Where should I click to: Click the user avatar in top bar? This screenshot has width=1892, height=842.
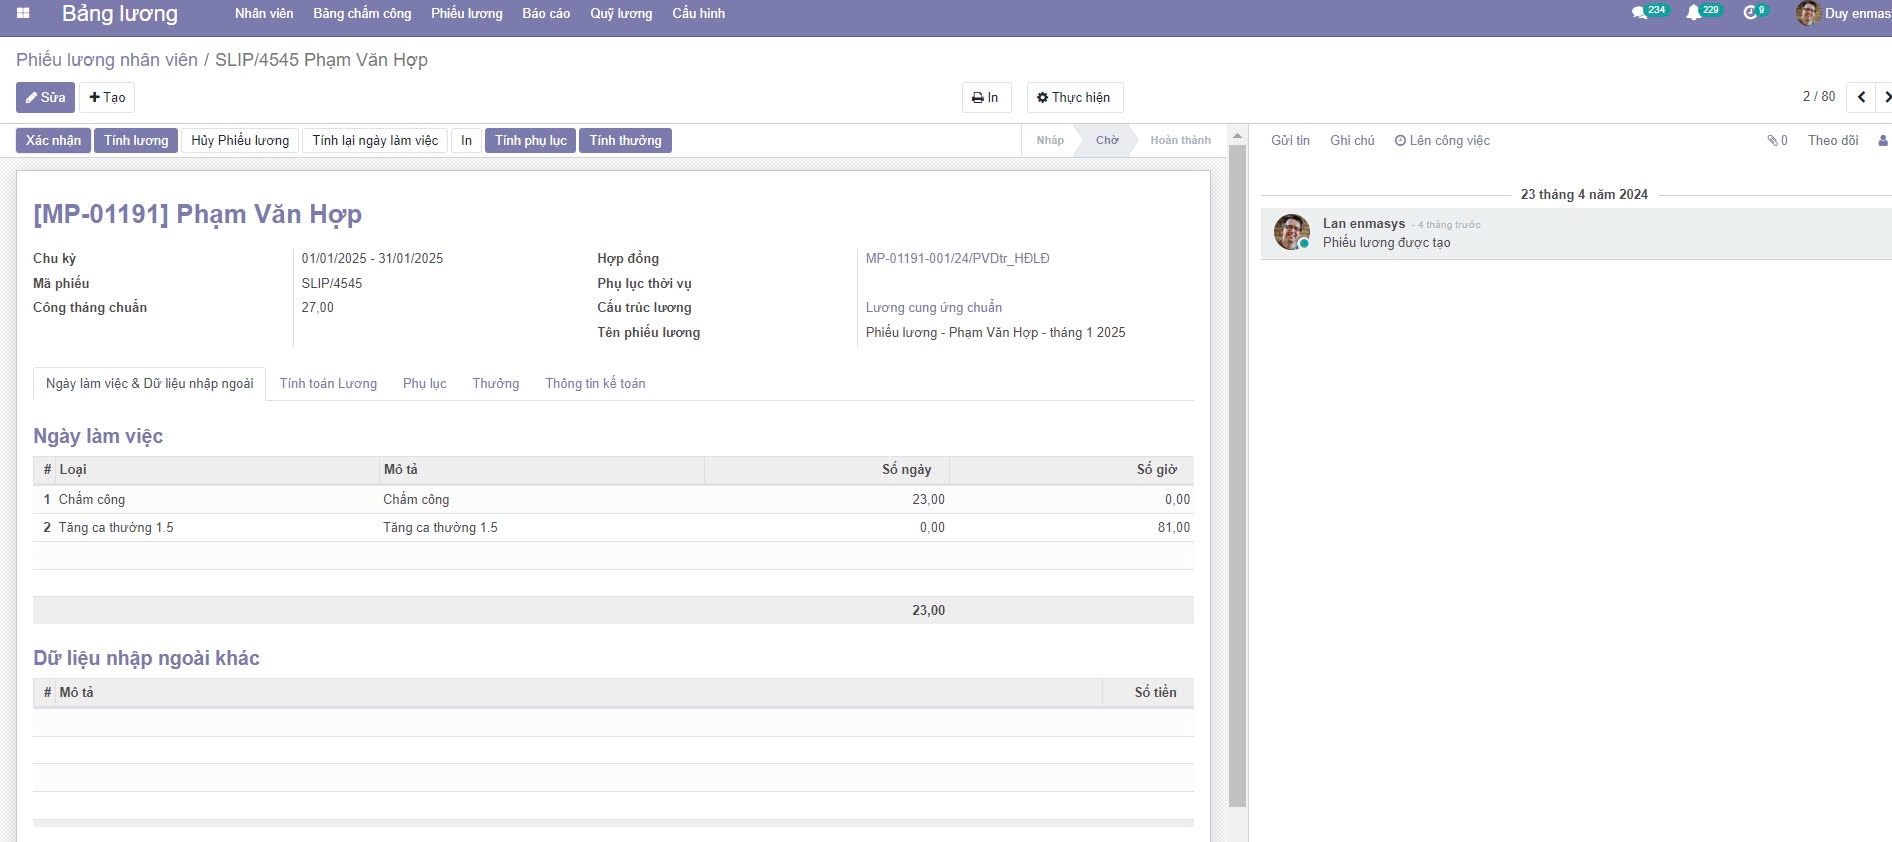(1807, 13)
